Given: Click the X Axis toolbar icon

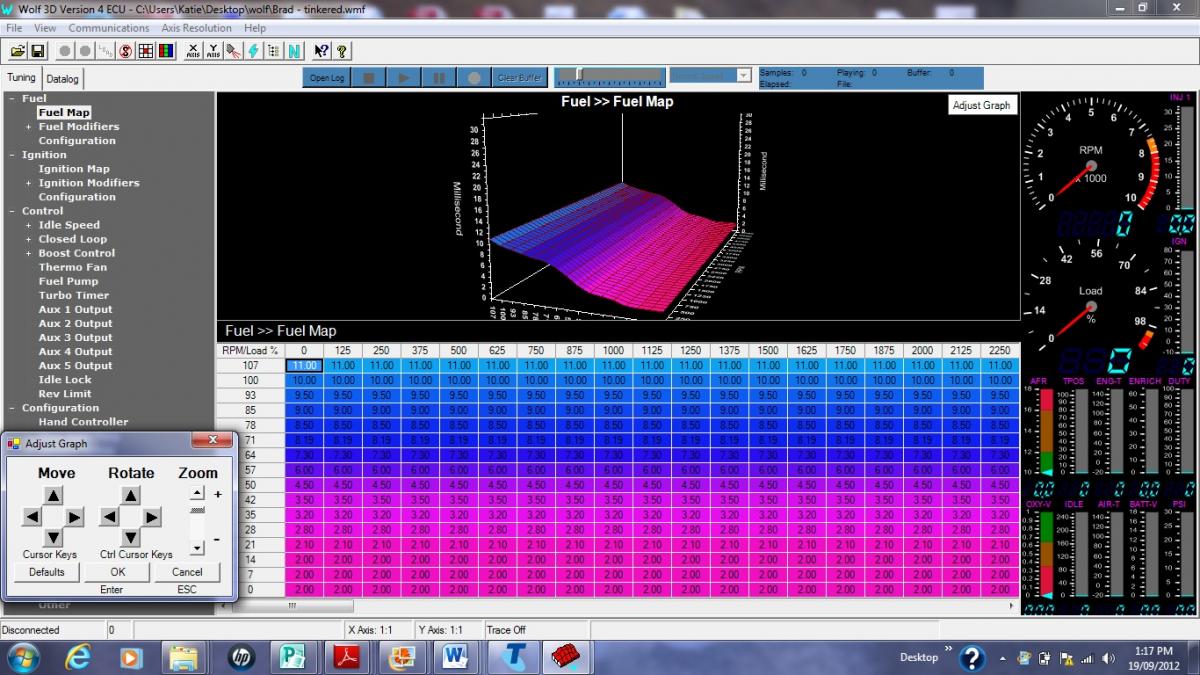Looking at the screenshot, I should coord(193,51).
